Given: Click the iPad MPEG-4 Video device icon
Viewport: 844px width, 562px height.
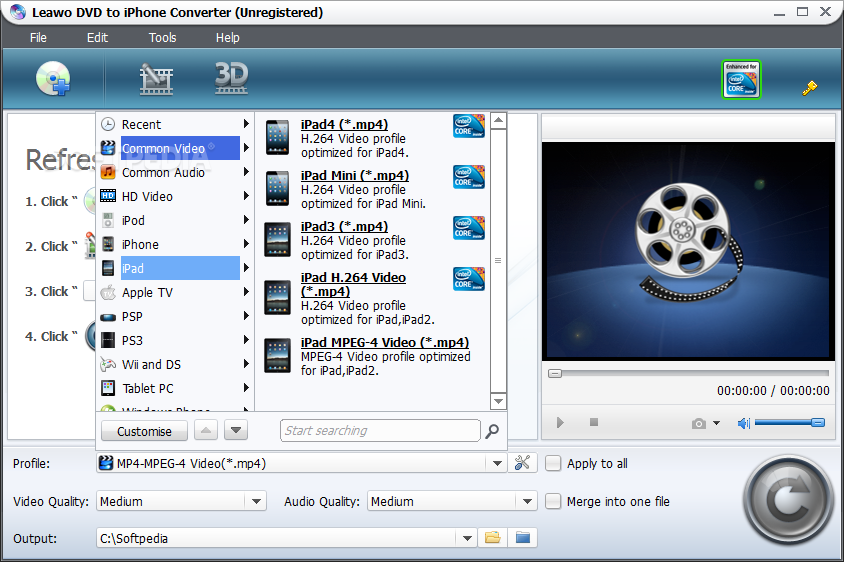Looking at the screenshot, I should coord(277,355).
